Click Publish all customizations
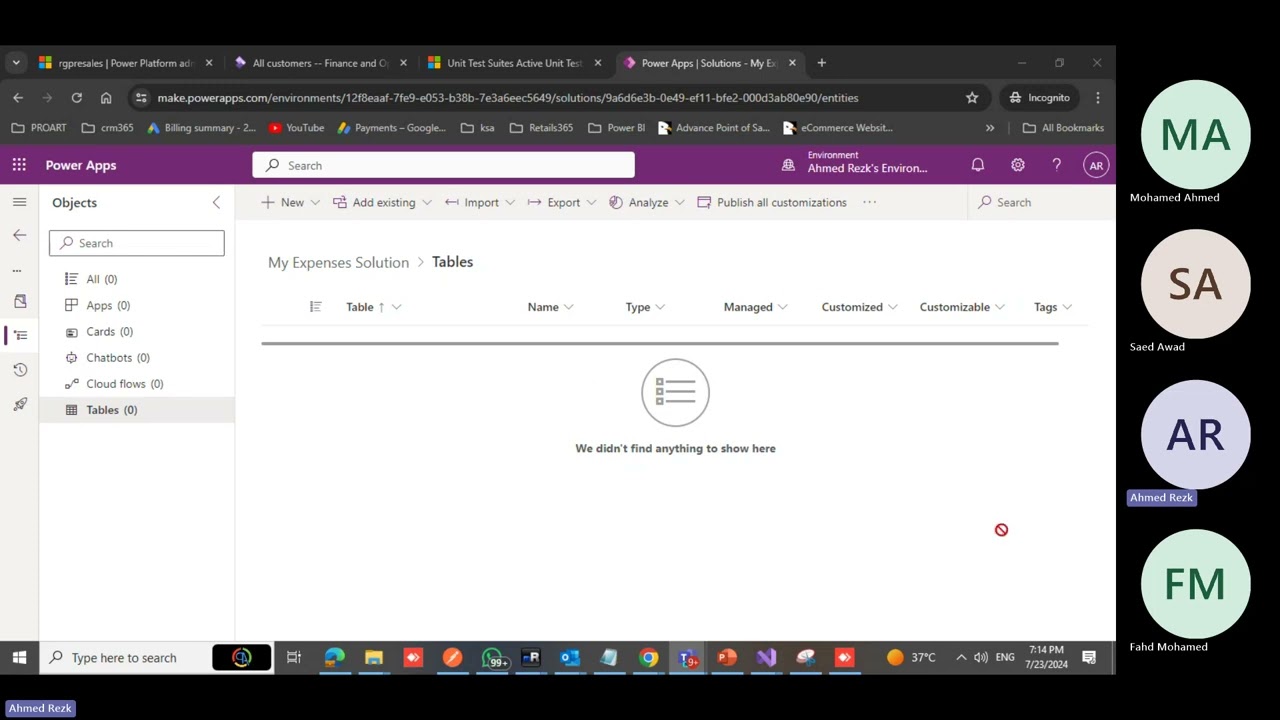This screenshot has width=1280, height=720. [772, 202]
